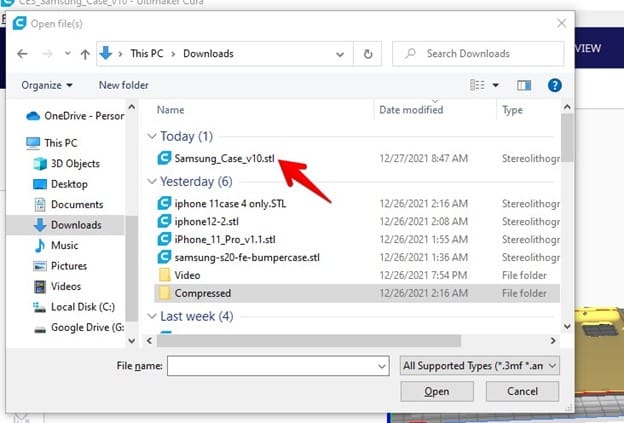Viewport: 624px width, 423px height.
Task: Select Local Disk (C:) in sidebar
Action: click(74, 307)
